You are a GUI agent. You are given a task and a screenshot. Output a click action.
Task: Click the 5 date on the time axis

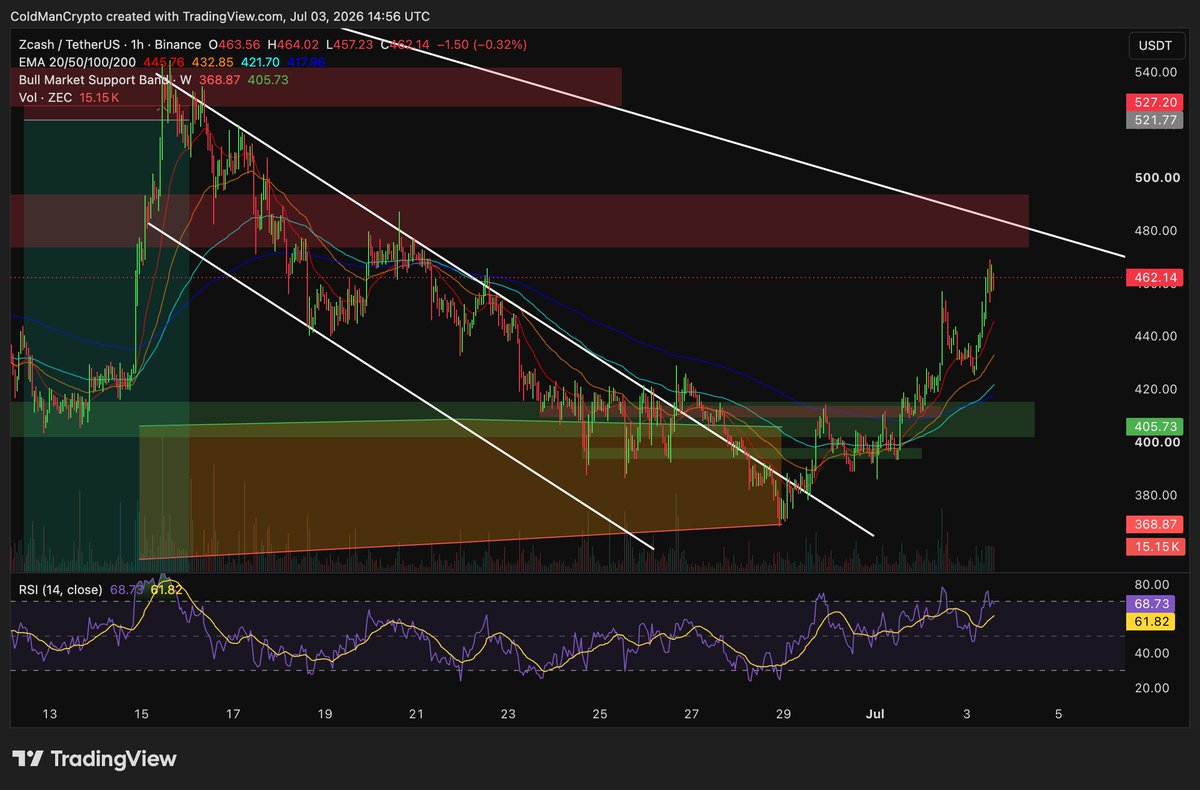coord(1059,714)
